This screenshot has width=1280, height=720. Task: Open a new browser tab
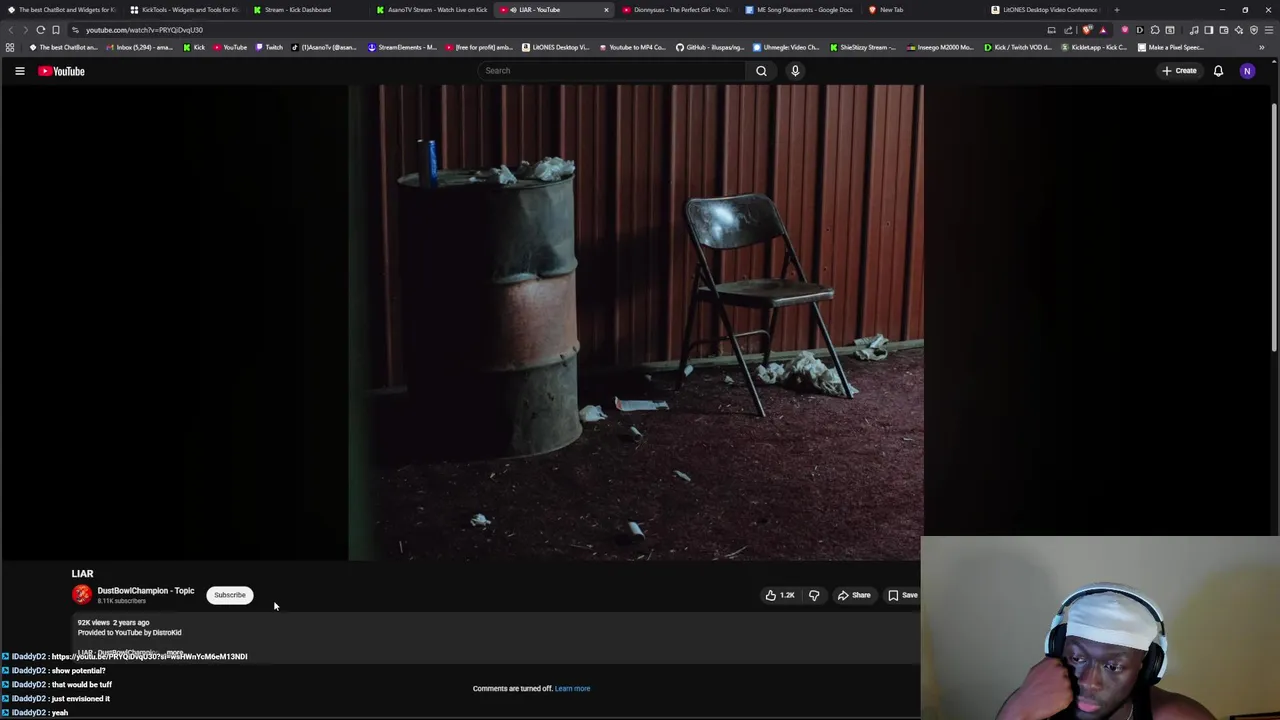(x=1117, y=10)
